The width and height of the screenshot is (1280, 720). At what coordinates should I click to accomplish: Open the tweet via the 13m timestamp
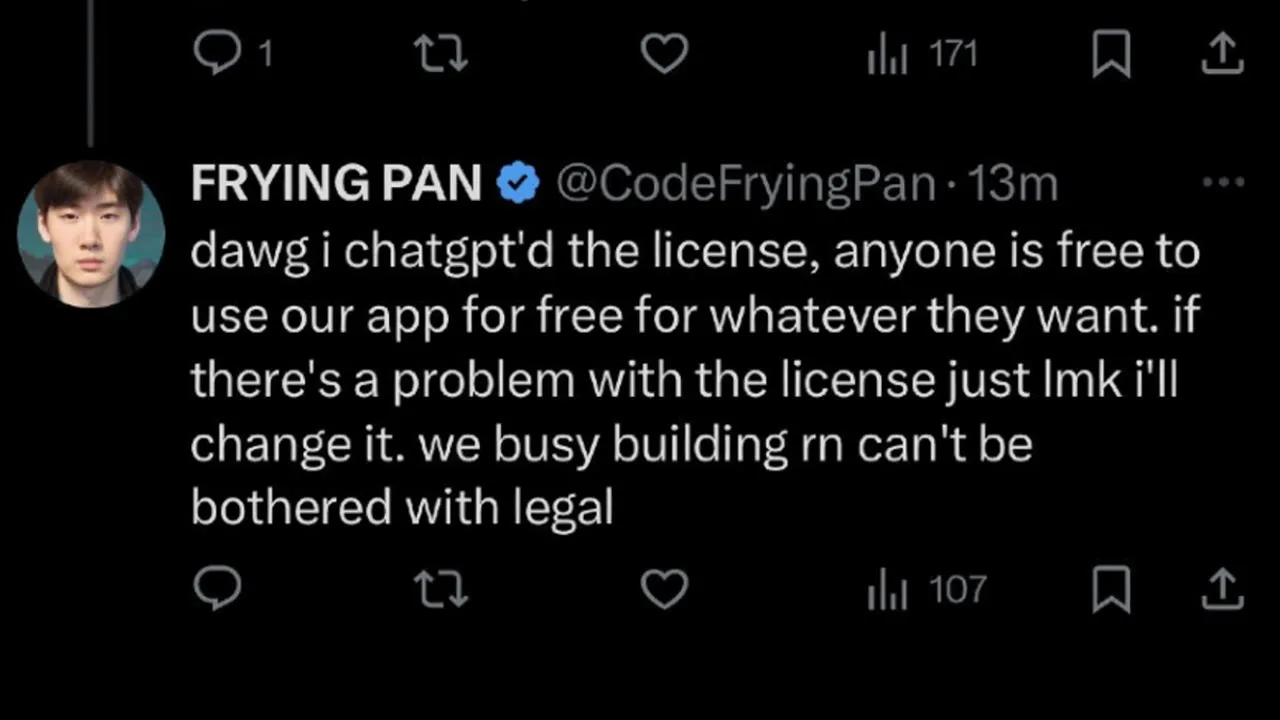(1015, 184)
